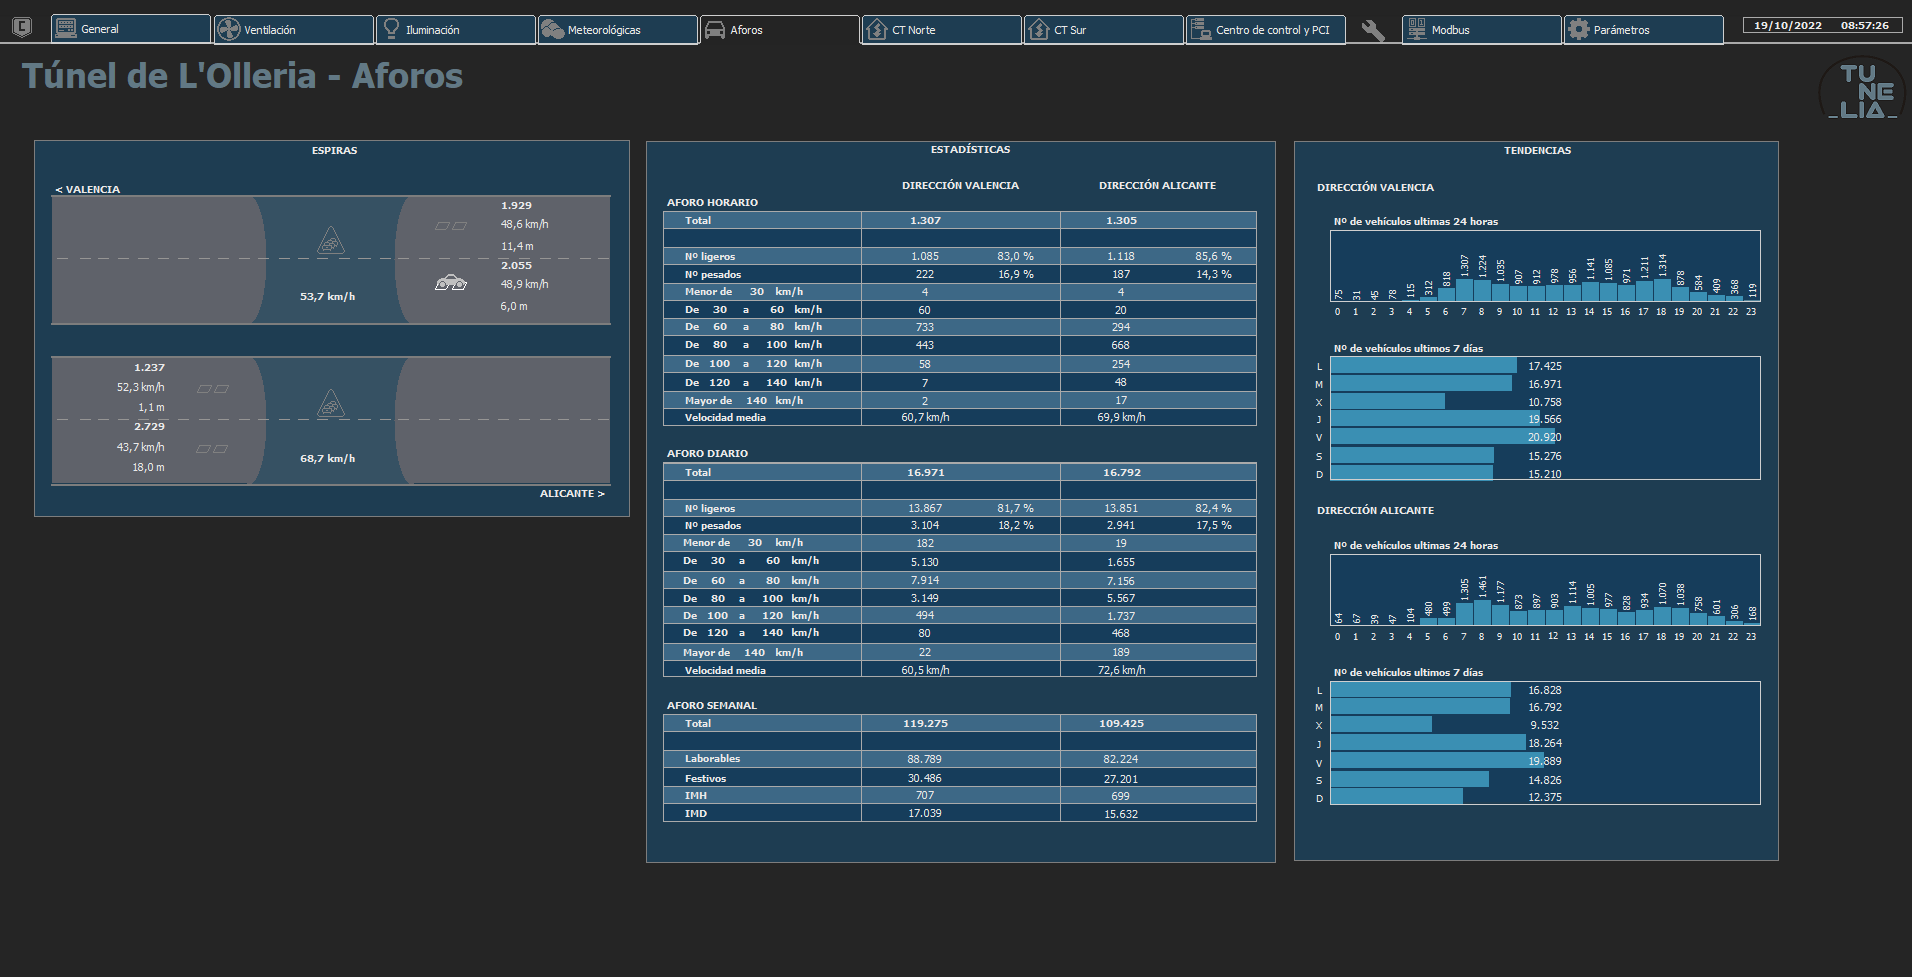1912x977 pixels.
Task: Select the car queue icon in Valencia lane
Action: pos(451,284)
